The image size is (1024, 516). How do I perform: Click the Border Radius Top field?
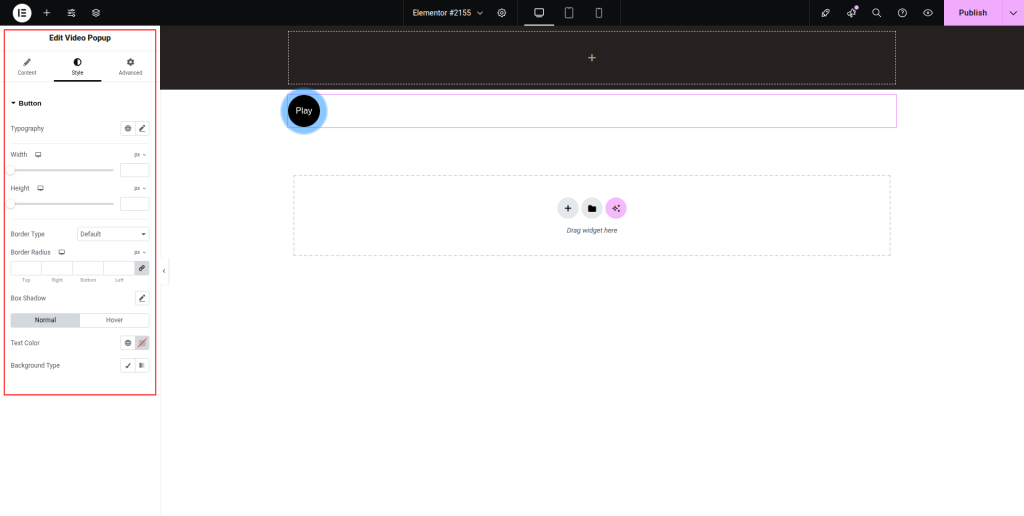point(26,268)
